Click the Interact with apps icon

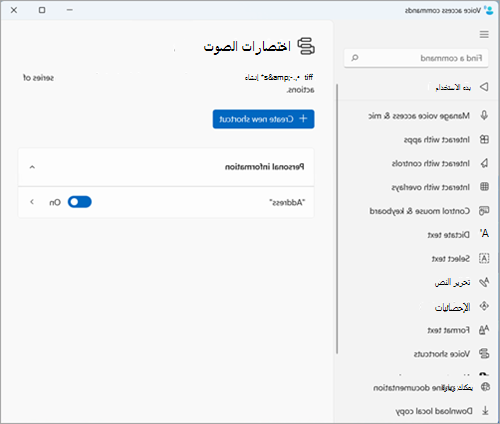484,139
